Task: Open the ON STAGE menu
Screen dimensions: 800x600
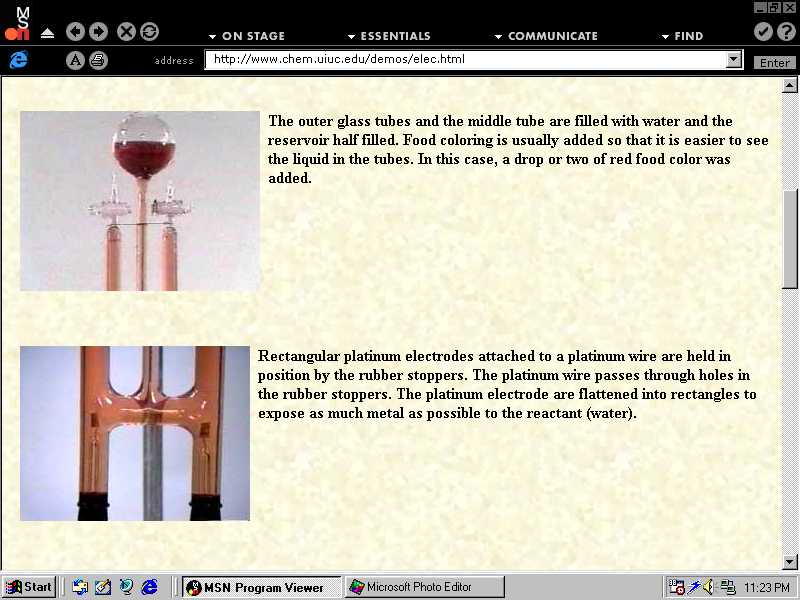Action: 246,36
